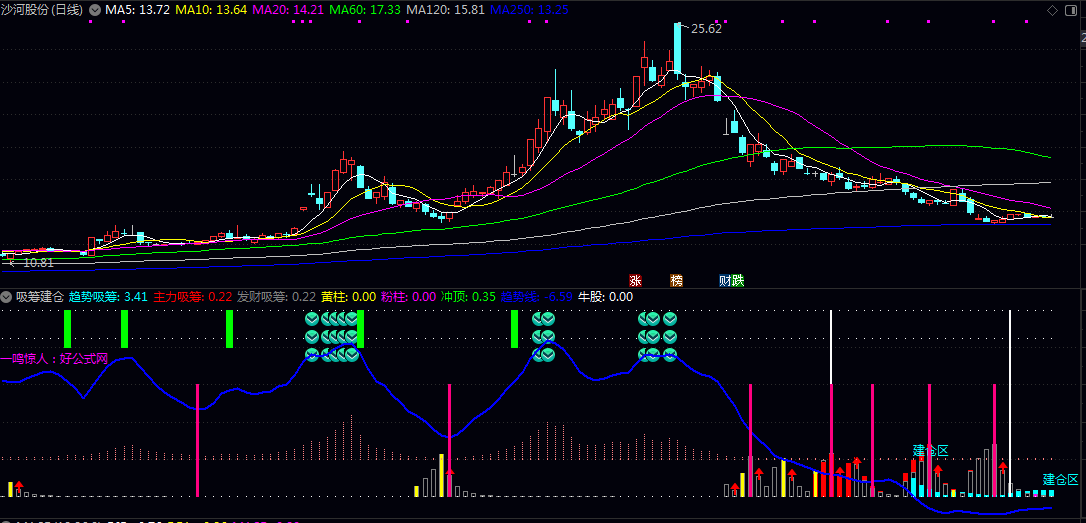The height and width of the screenshot is (523, 1086).
Task: Click the red 涨 marker icon
Action: [634, 280]
